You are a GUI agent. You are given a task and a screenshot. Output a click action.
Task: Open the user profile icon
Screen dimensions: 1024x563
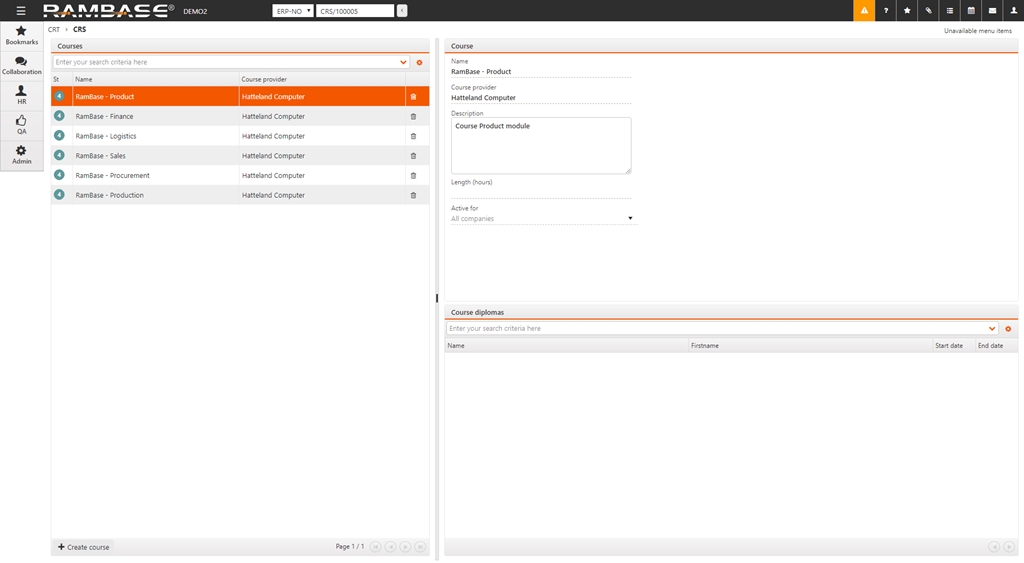click(x=1013, y=11)
